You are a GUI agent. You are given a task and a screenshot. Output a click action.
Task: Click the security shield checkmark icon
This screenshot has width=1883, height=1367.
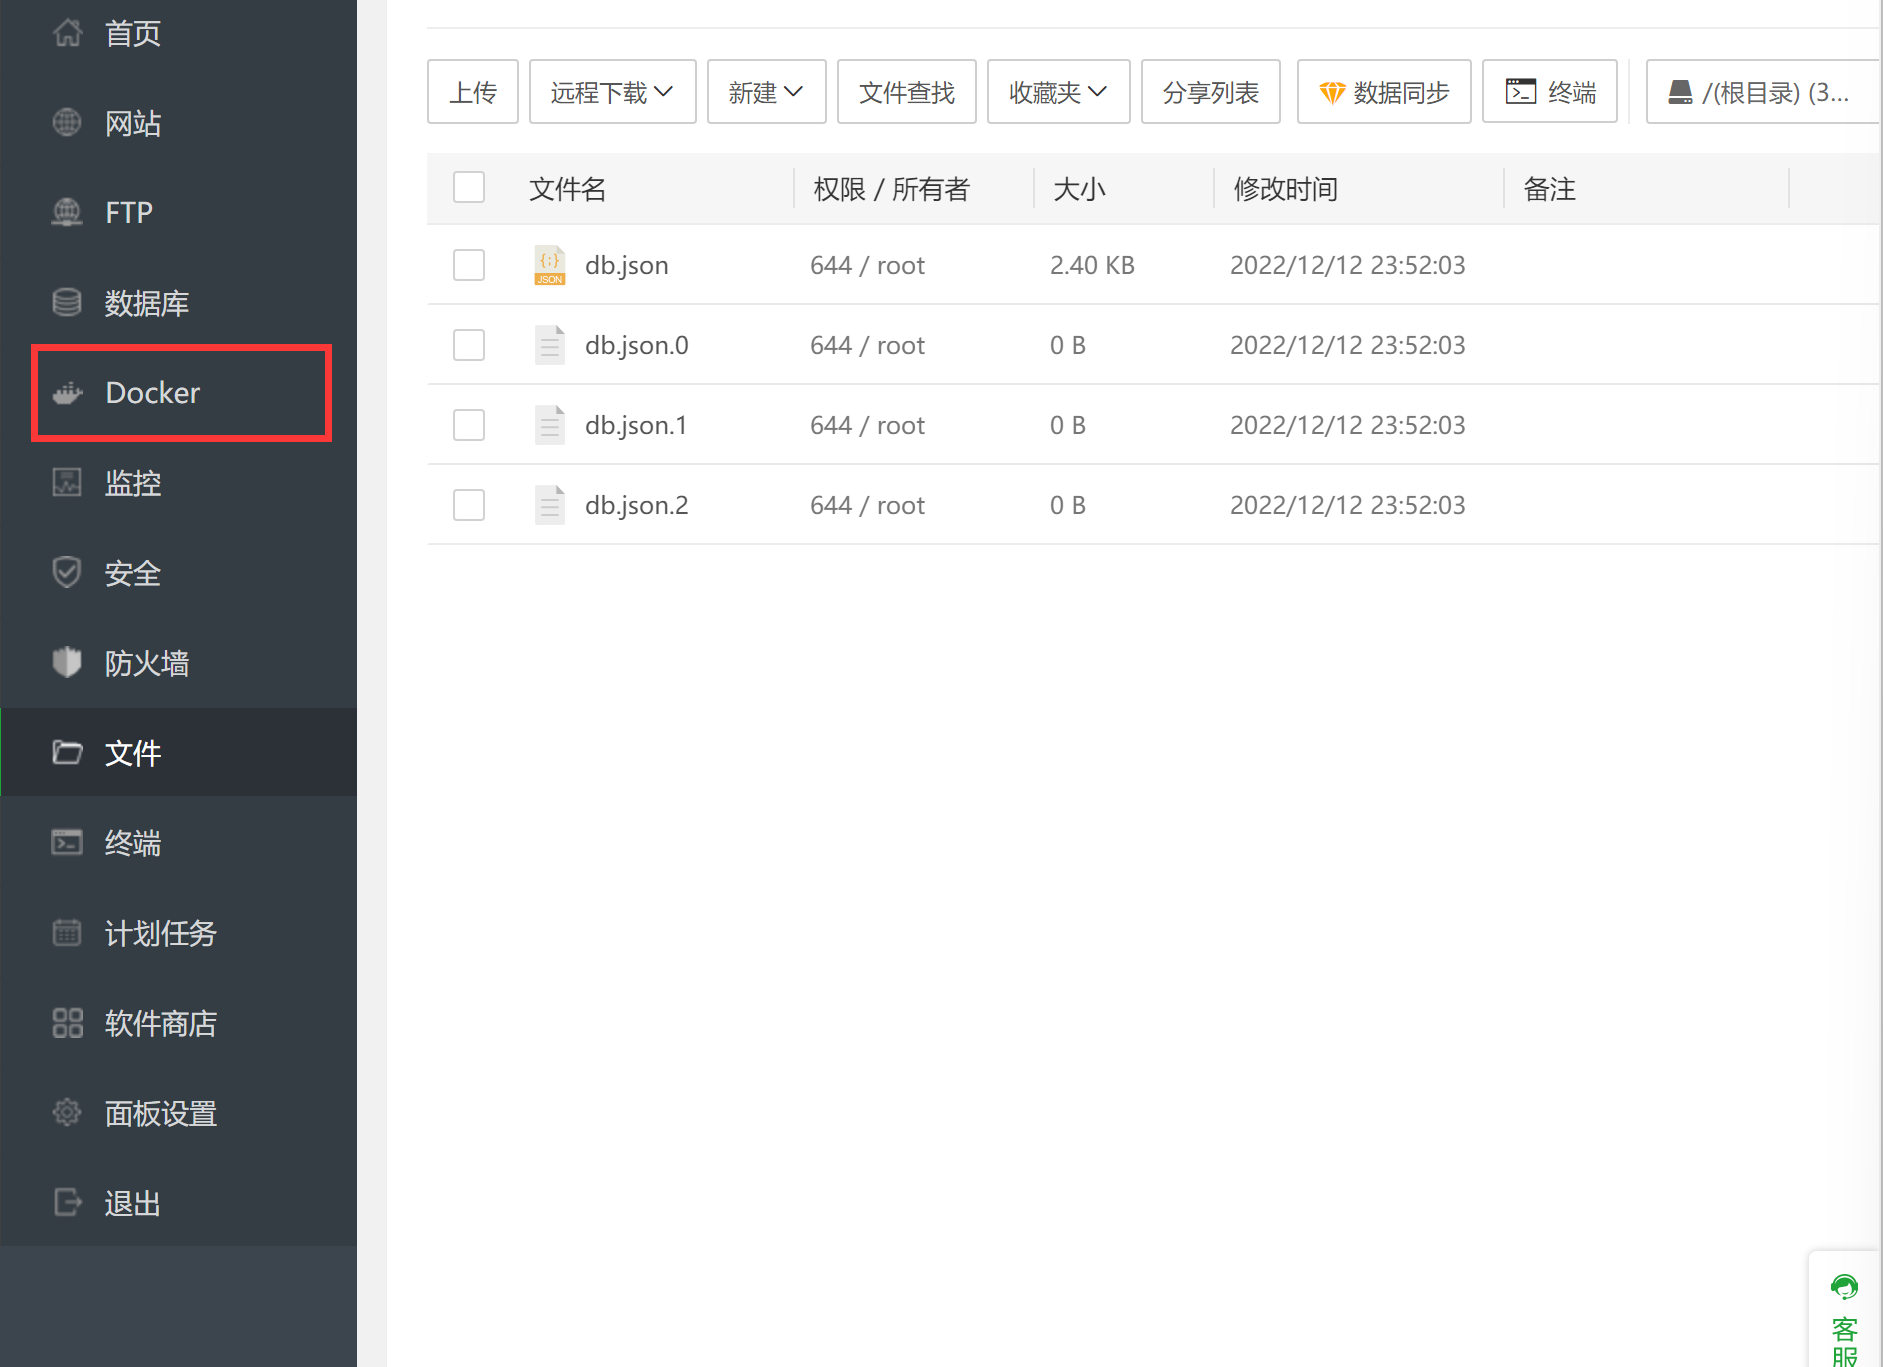tap(67, 572)
